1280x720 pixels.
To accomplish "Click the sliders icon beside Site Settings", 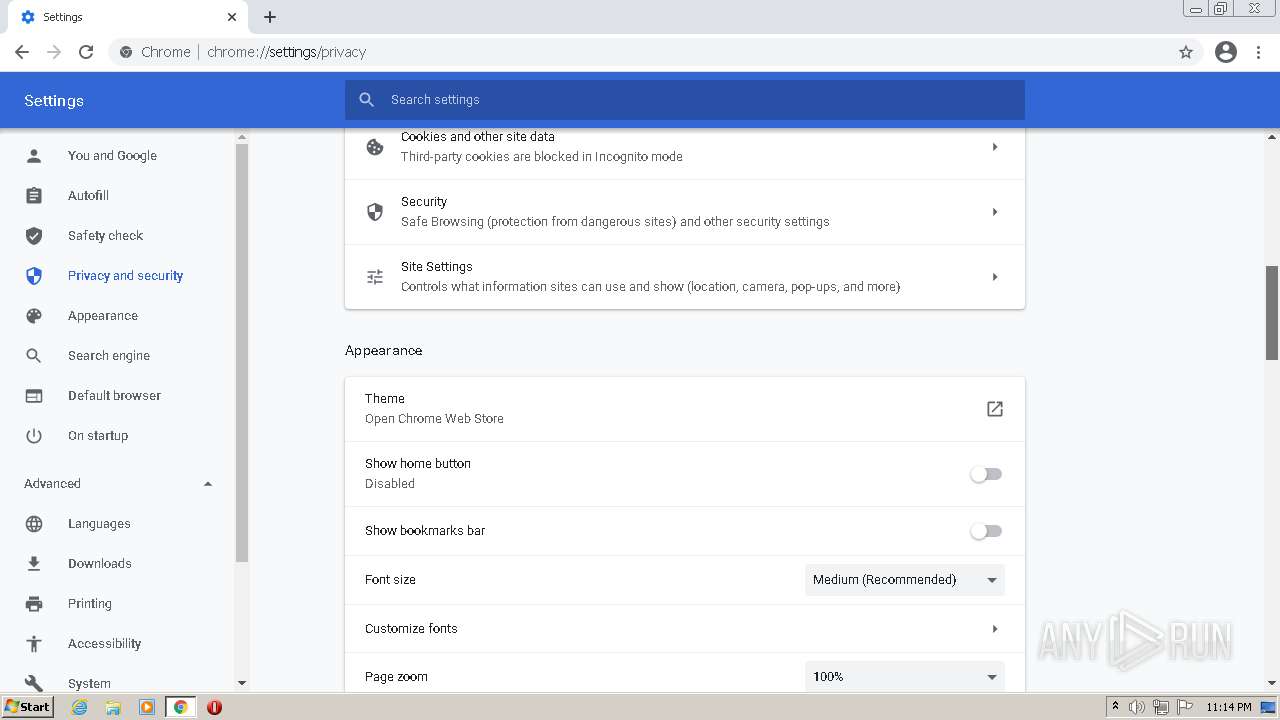I will 375,277.
